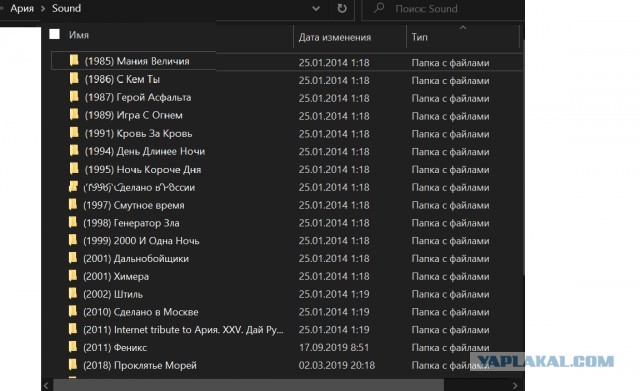Image resolution: width=640 pixels, height=391 pixels.
Task: Click folder icon of (1998) Генератор Зла
Action: pos(73,222)
